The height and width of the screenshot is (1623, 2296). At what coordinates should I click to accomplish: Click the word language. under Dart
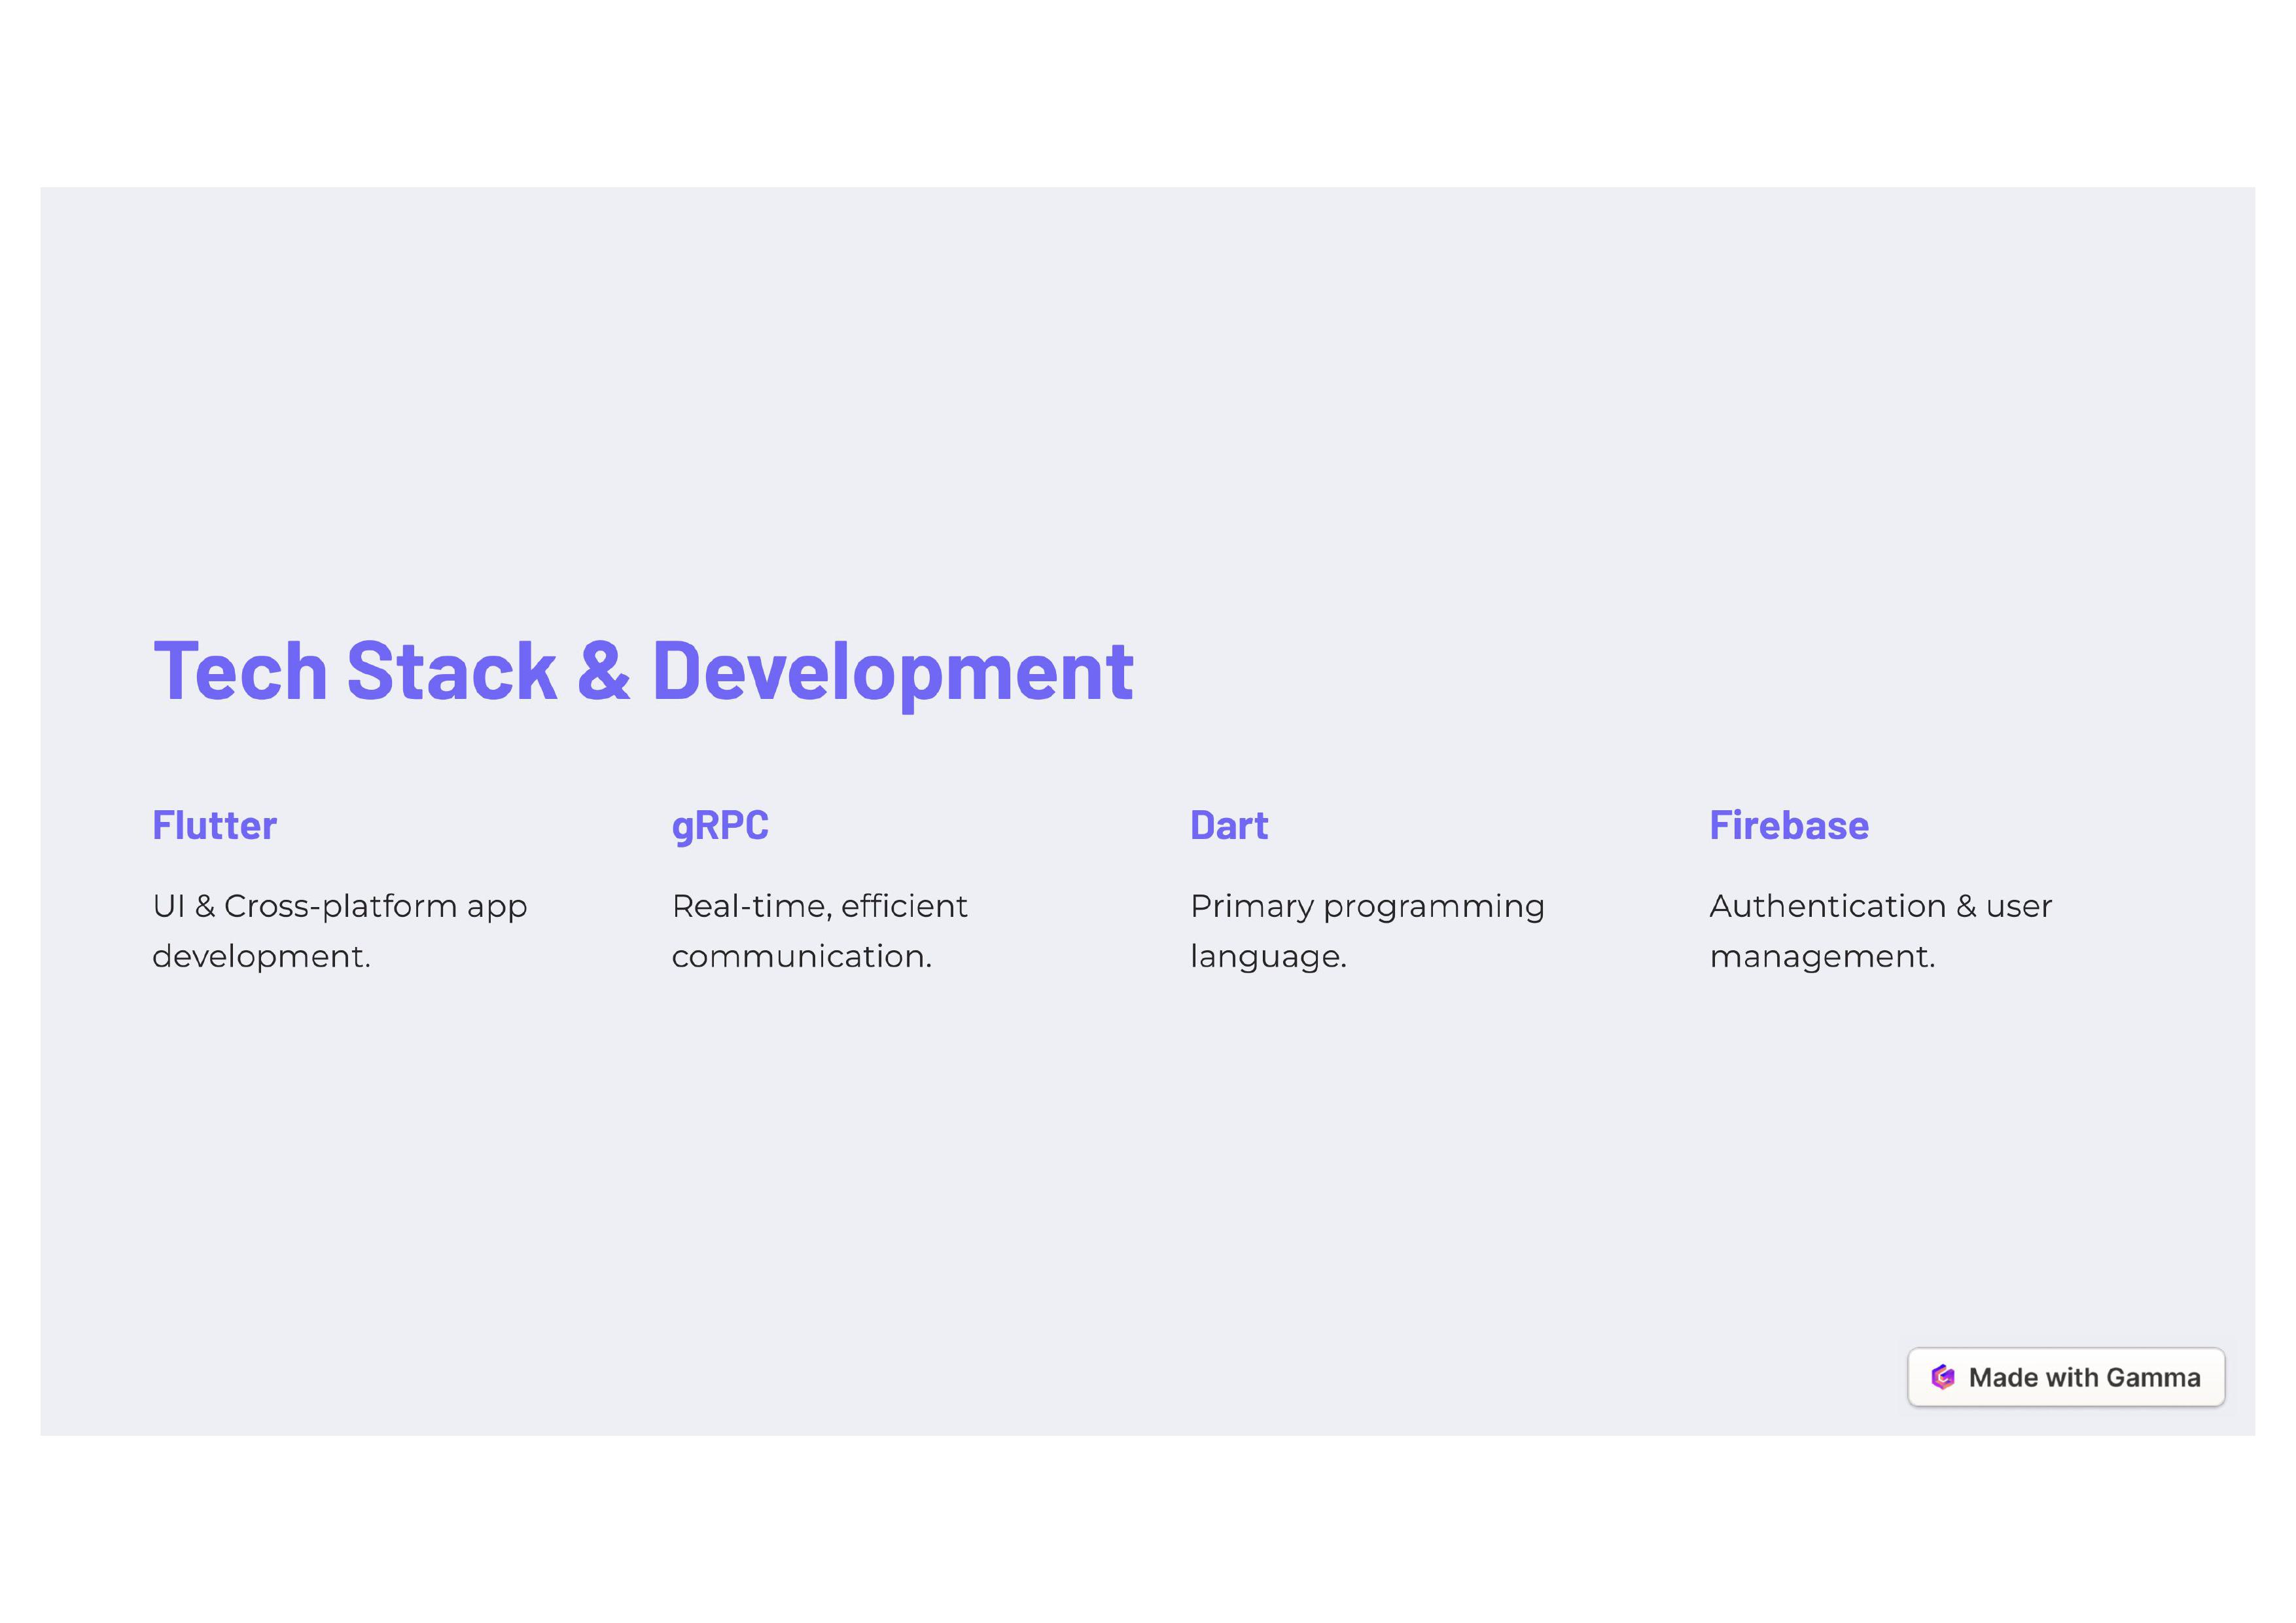pos(1268,957)
